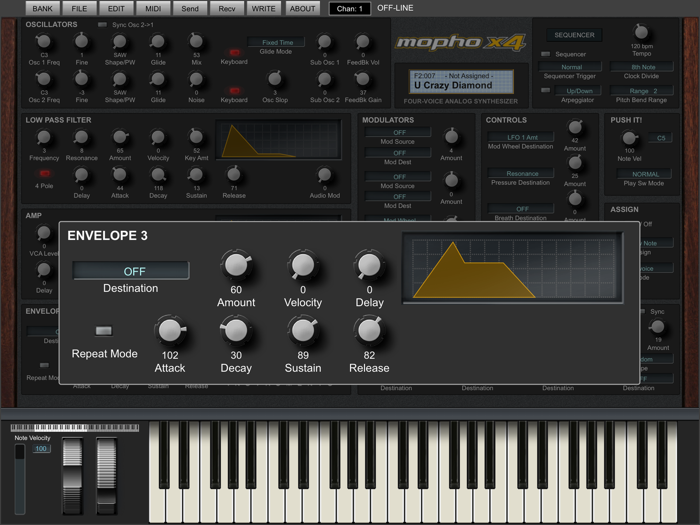The image size is (700, 525).
Task: Toggle the Arpeggiator switch
Action: point(546,90)
